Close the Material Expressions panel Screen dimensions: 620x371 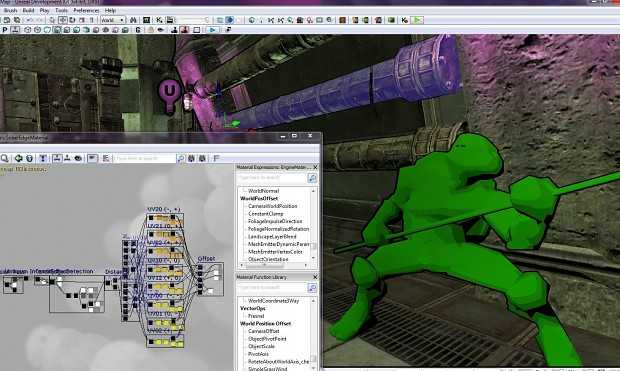click(315, 167)
